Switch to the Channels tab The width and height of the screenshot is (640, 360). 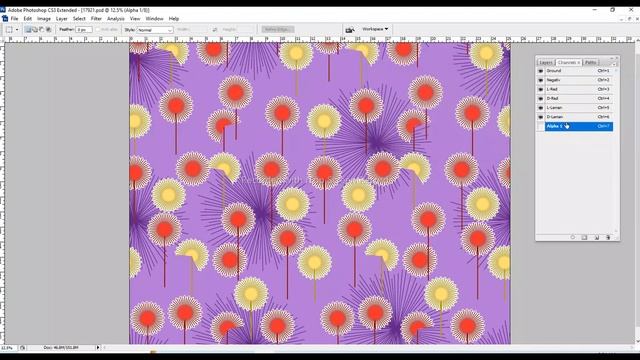coord(569,62)
